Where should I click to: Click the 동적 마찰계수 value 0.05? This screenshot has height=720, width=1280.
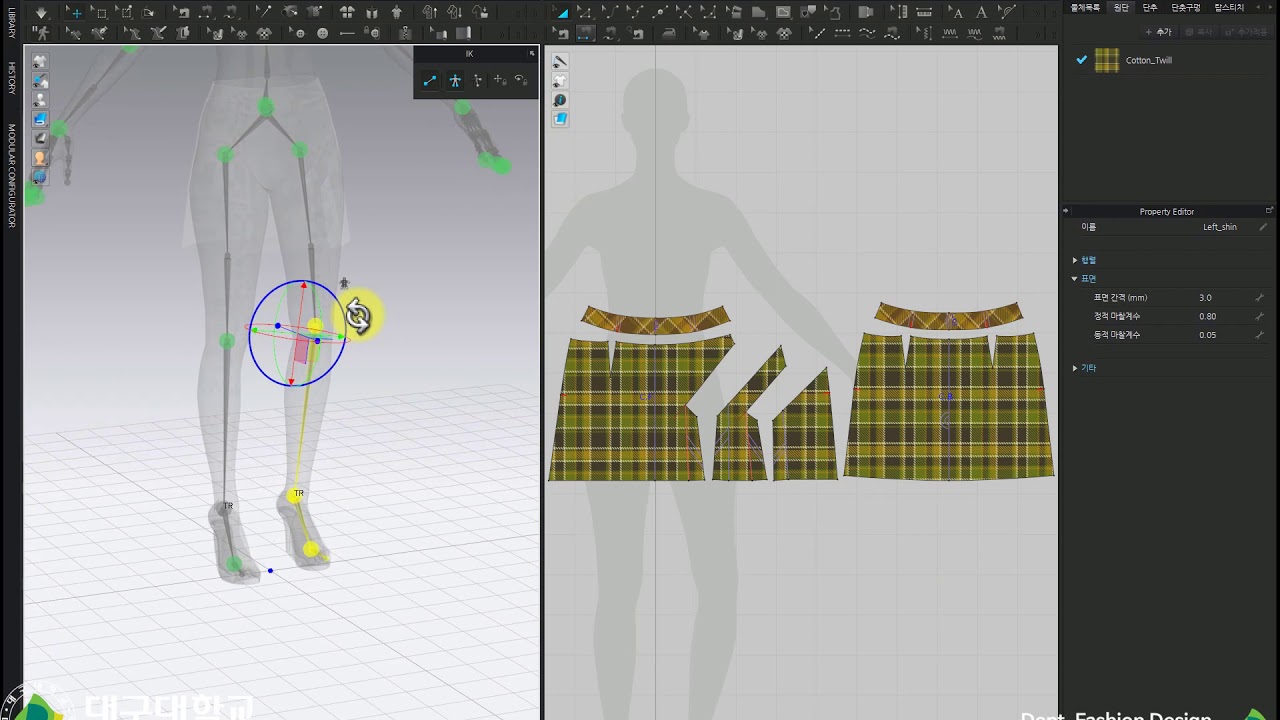(x=1207, y=335)
